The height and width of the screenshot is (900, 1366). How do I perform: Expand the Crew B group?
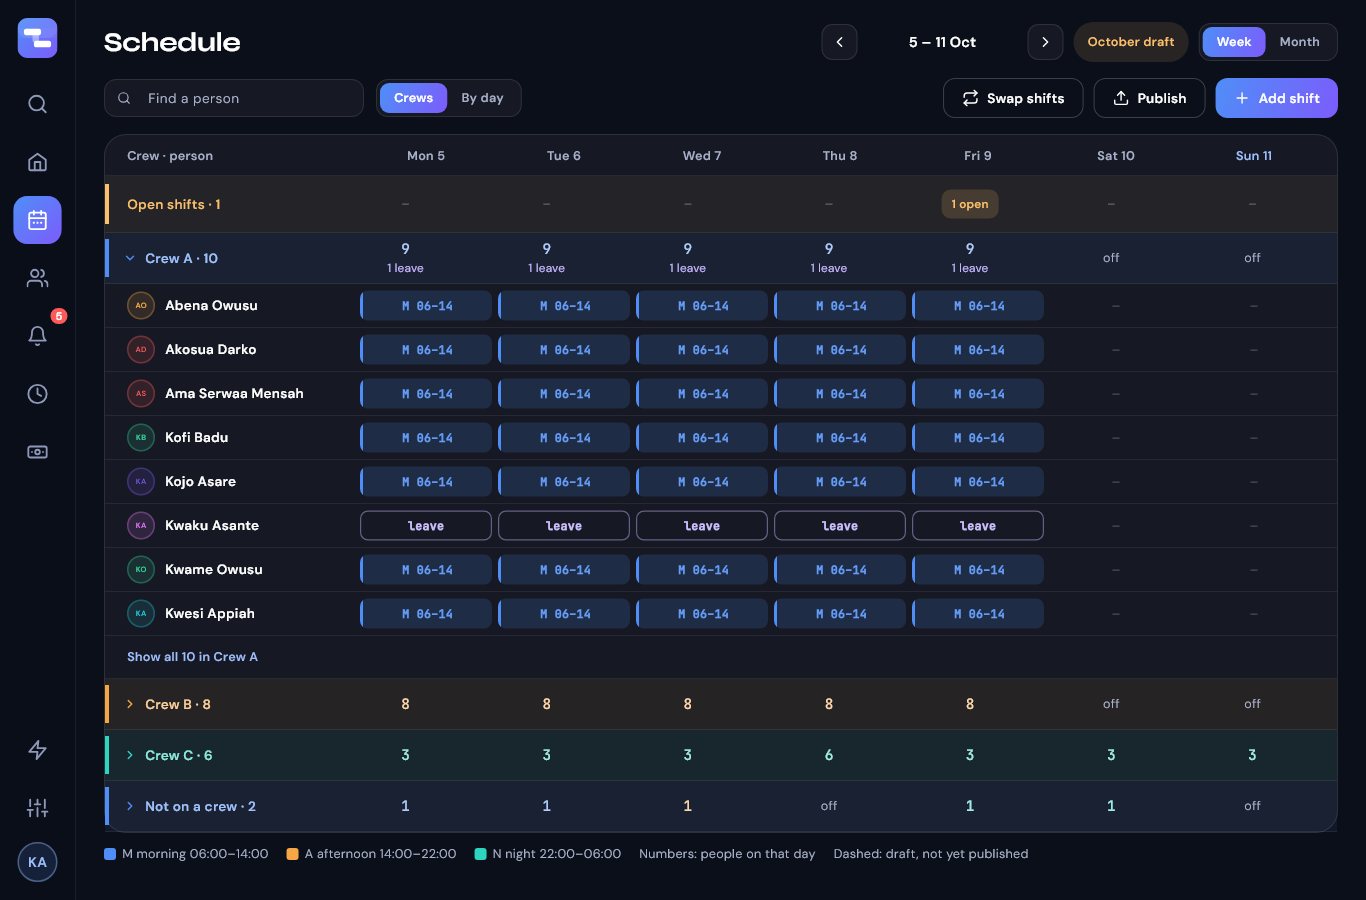point(130,704)
